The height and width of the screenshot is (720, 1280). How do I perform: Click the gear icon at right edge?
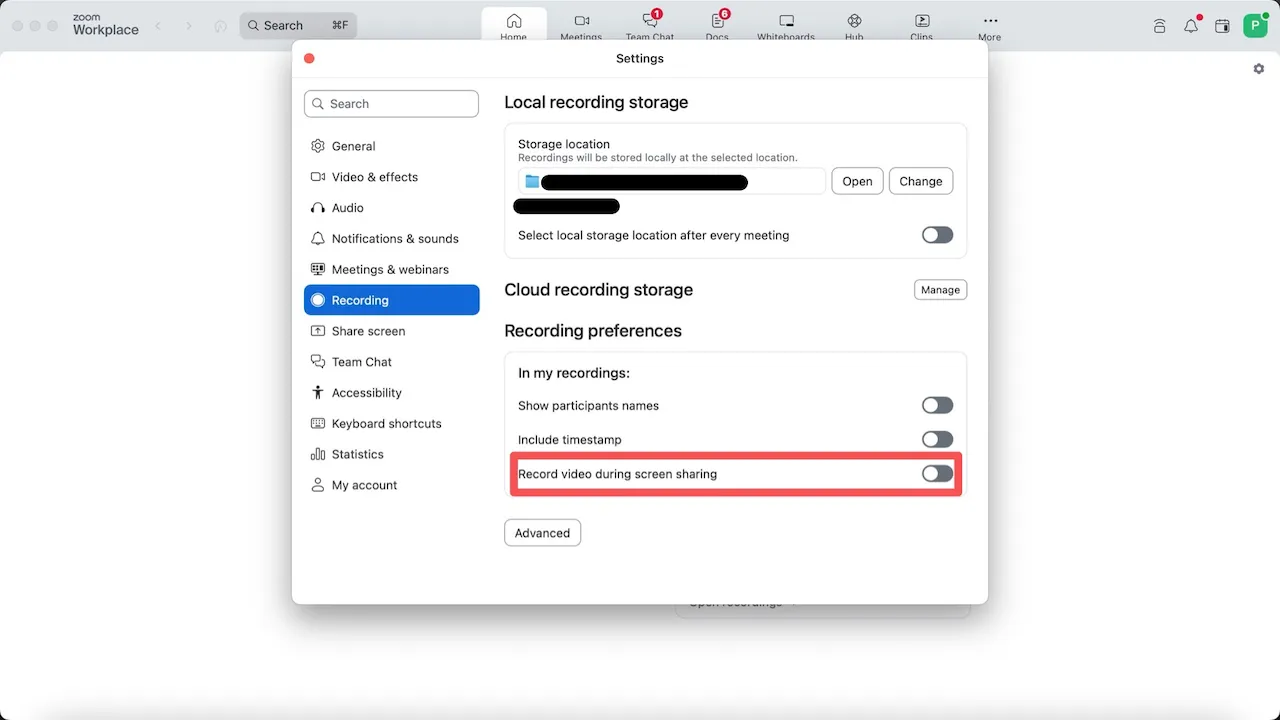pos(1258,69)
